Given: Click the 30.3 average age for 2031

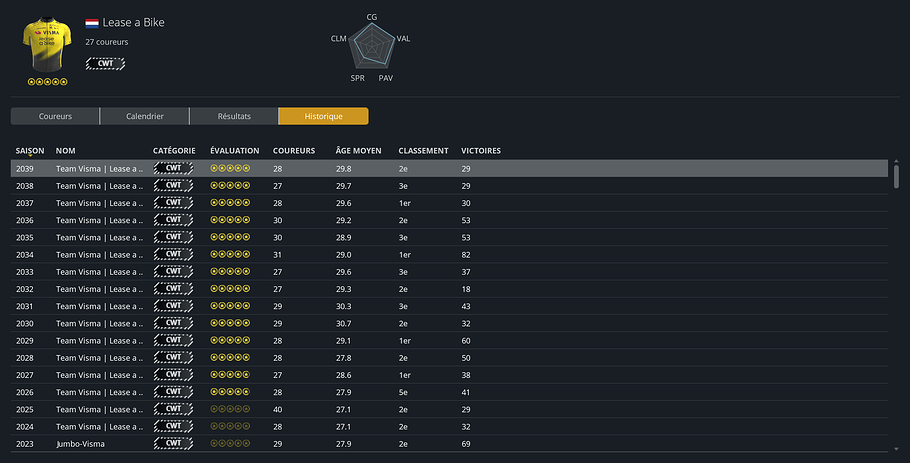Looking at the screenshot, I should pyautogui.click(x=344, y=306).
